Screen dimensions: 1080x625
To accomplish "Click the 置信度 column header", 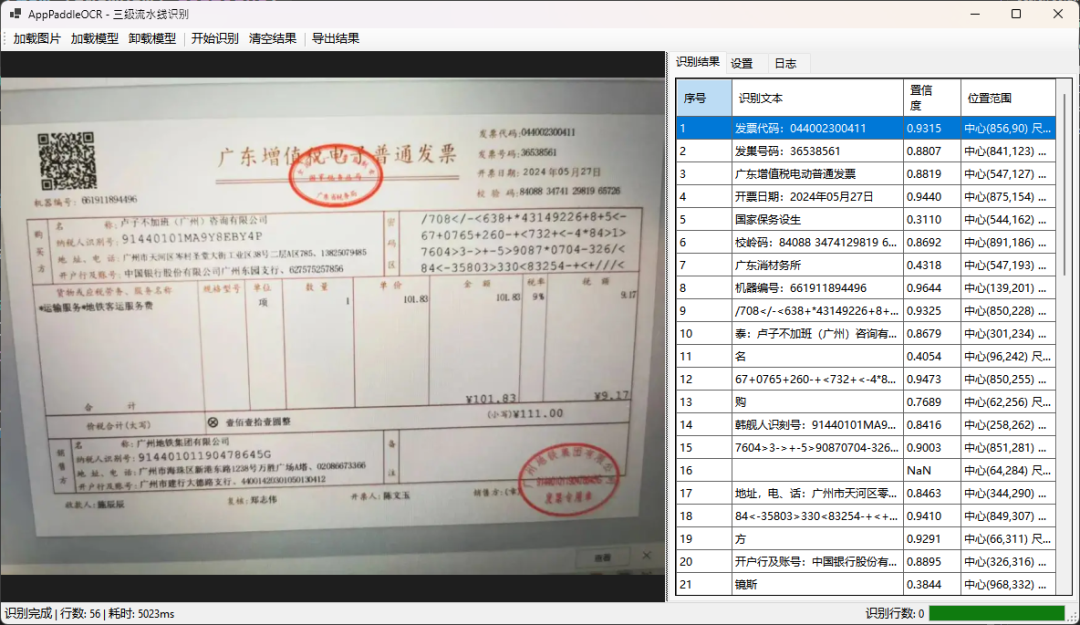I will pos(932,98).
